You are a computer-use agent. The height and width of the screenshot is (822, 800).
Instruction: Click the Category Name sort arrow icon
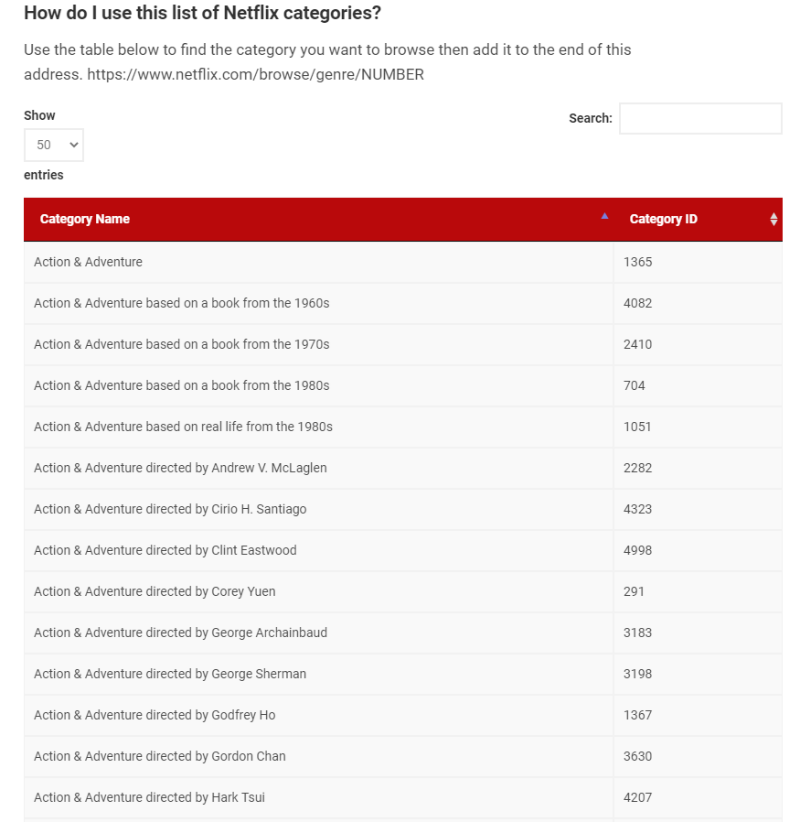coord(603,216)
